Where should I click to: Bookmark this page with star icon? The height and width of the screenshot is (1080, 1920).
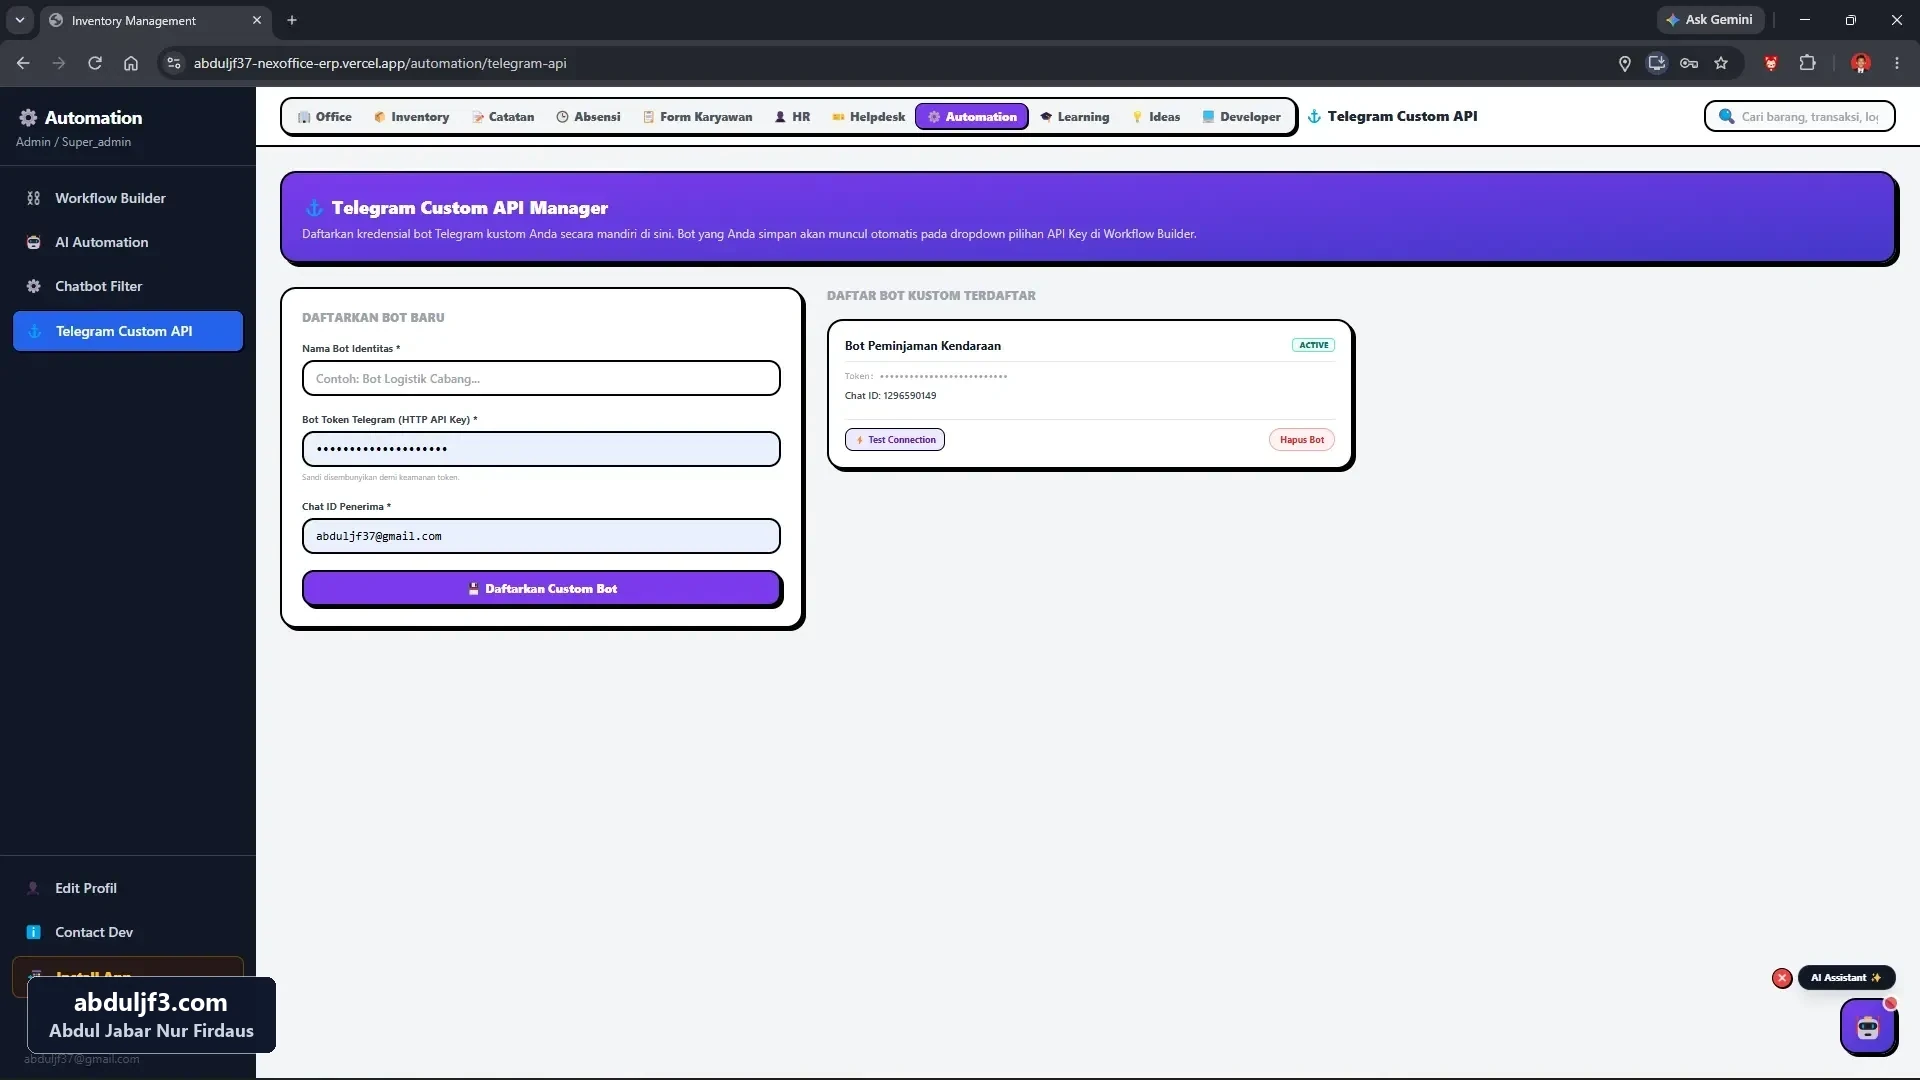(1721, 63)
